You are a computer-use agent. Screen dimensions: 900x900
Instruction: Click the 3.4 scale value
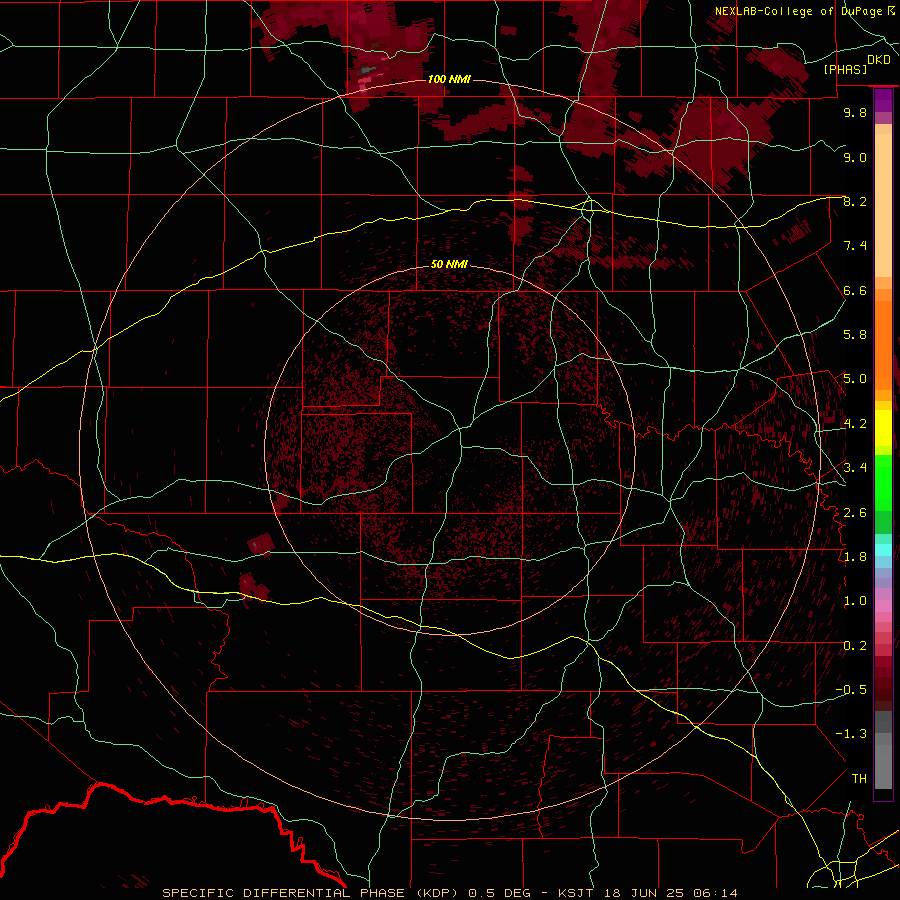tap(855, 468)
